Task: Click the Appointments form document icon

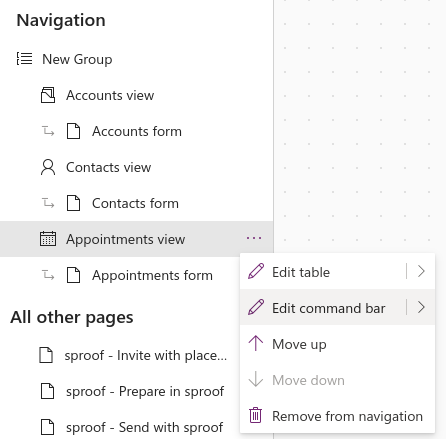Action: [x=73, y=275]
